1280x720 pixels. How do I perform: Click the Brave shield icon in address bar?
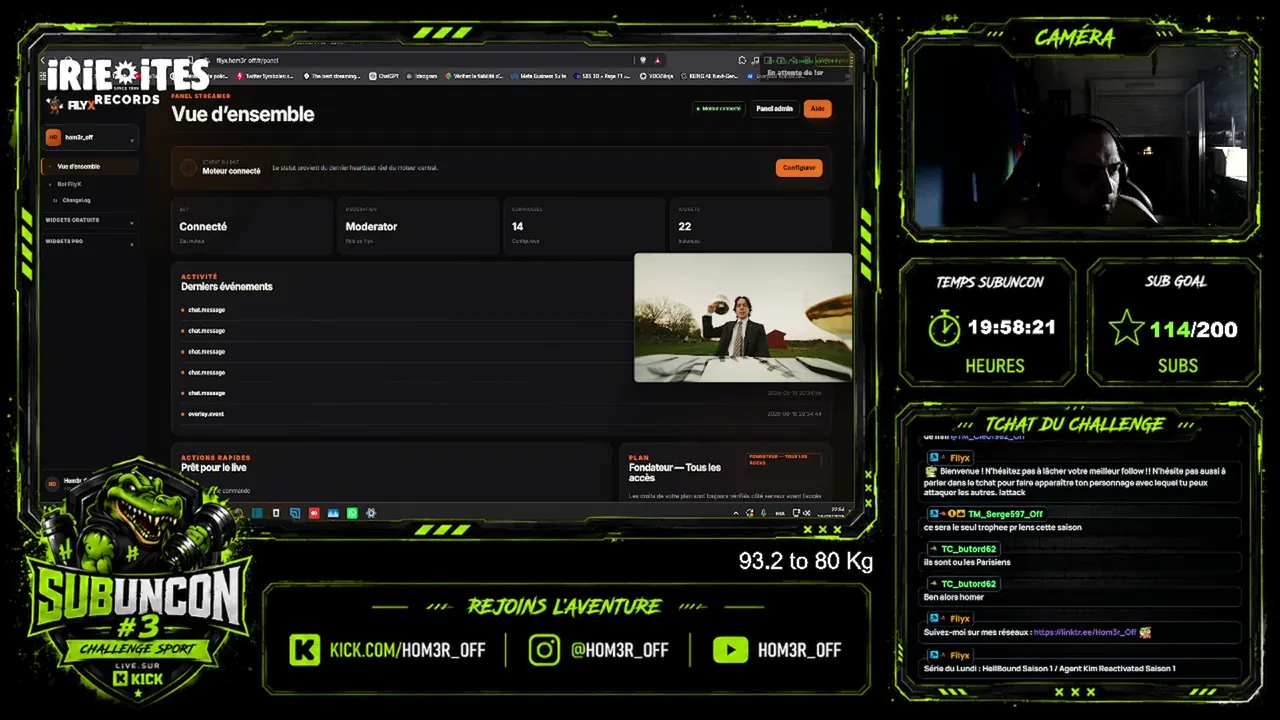642,60
